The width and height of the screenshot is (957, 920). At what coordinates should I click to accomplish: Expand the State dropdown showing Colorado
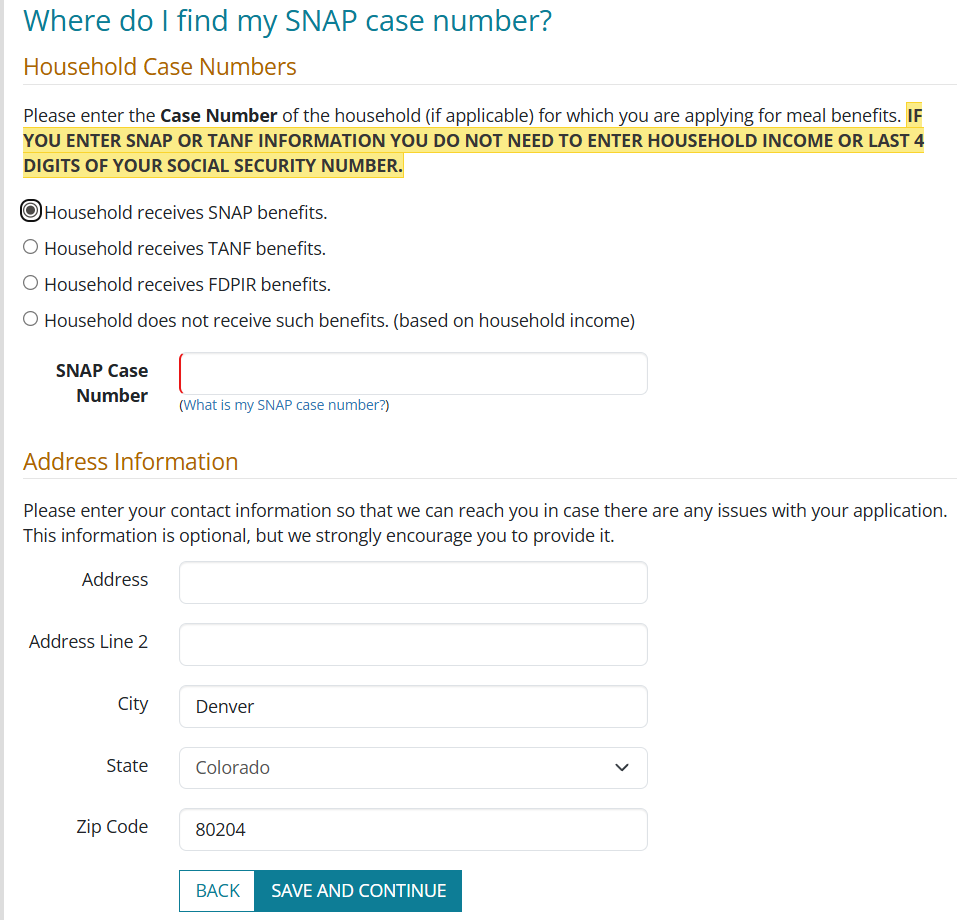tap(413, 768)
